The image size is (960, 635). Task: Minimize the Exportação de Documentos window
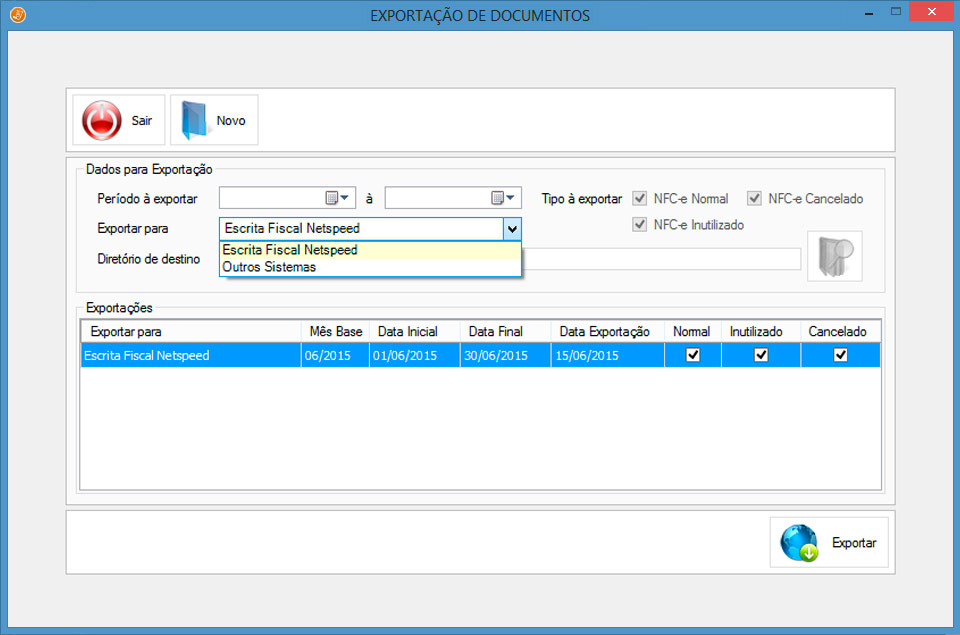[869, 12]
